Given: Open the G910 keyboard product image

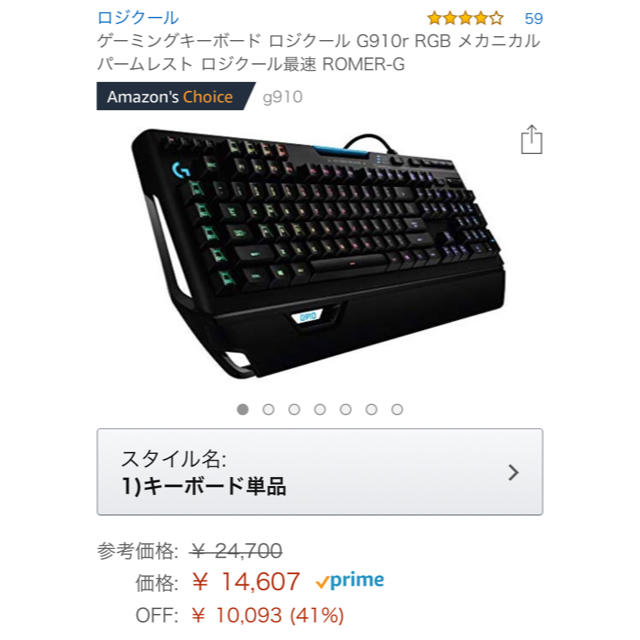Looking at the screenshot, I should pyautogui.click(x=318, y=253).
